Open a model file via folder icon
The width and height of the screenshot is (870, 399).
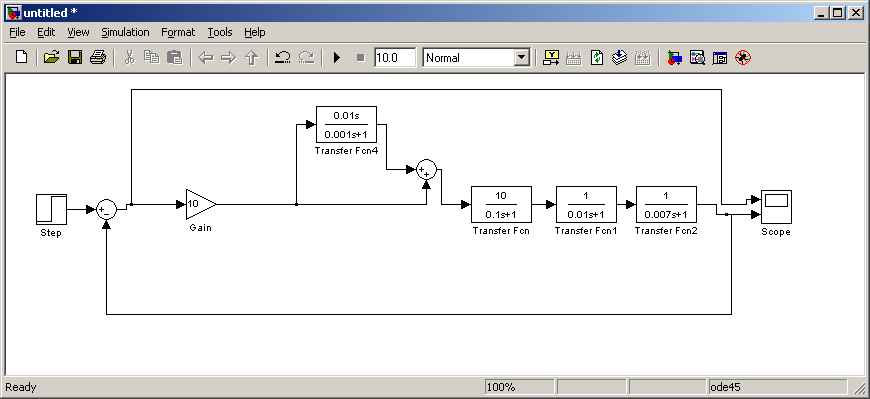(51, 57)
